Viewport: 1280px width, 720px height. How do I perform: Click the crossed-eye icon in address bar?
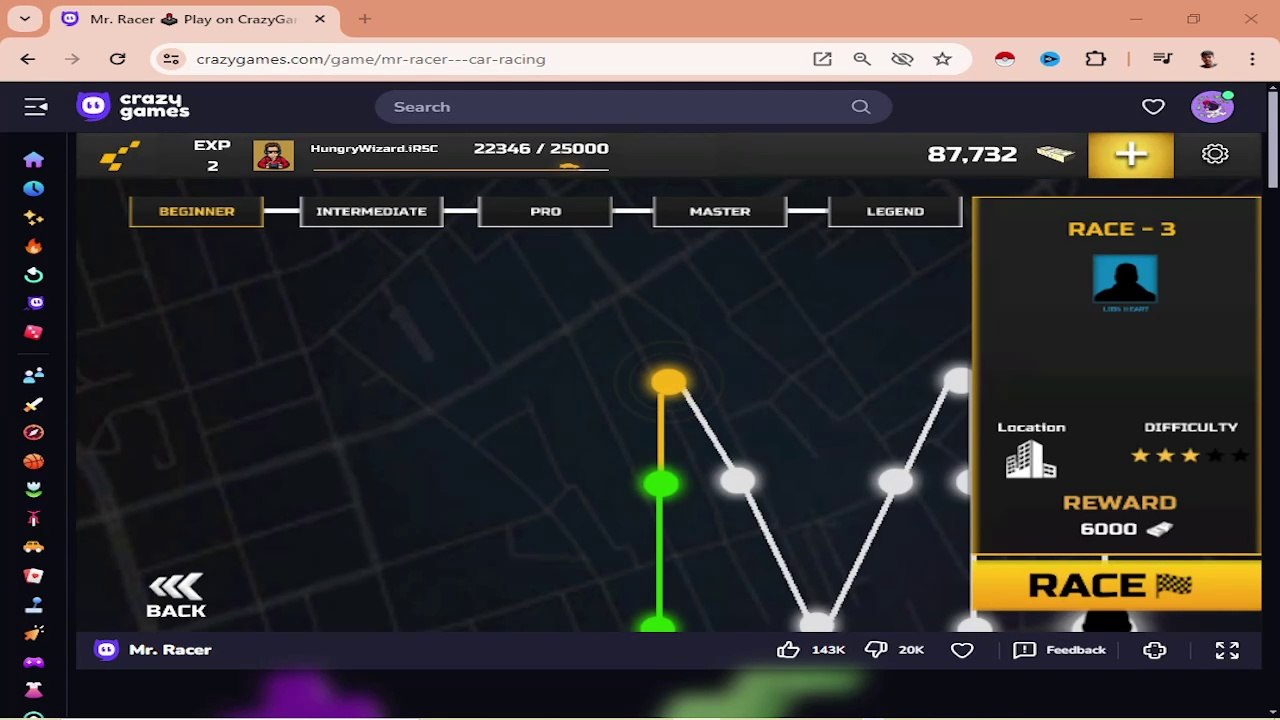[902, 59]
